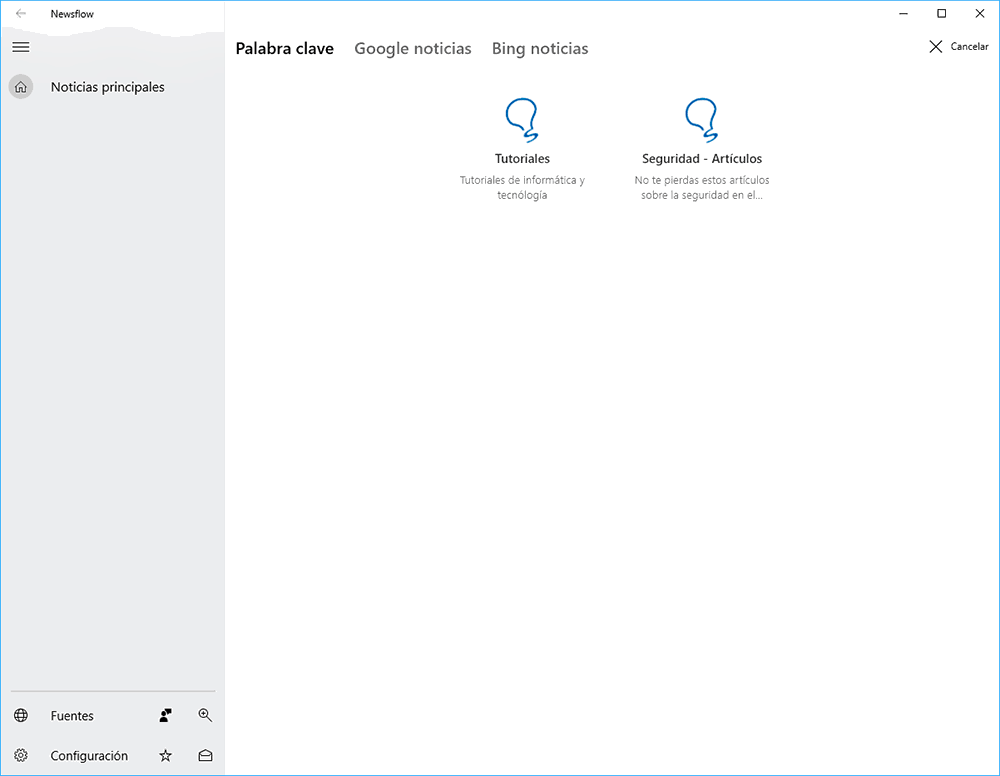Click the open envelope icon

pyautogui.click(x=205, y=756)
